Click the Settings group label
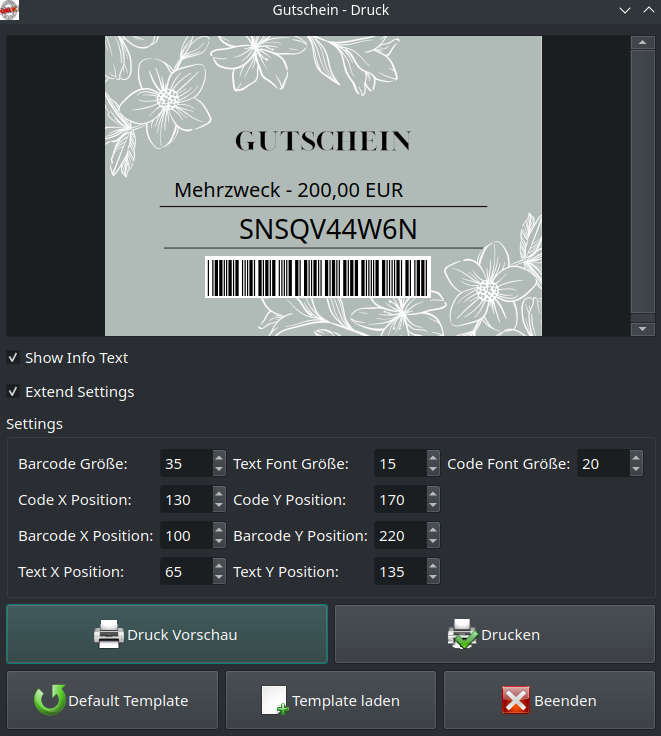The height and width of the screenshot is (736, 661). [x=34, y=424]
